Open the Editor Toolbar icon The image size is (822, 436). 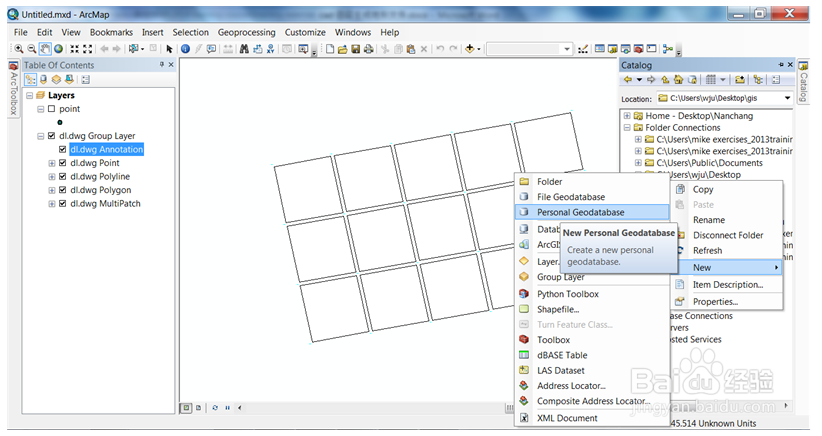582,49
